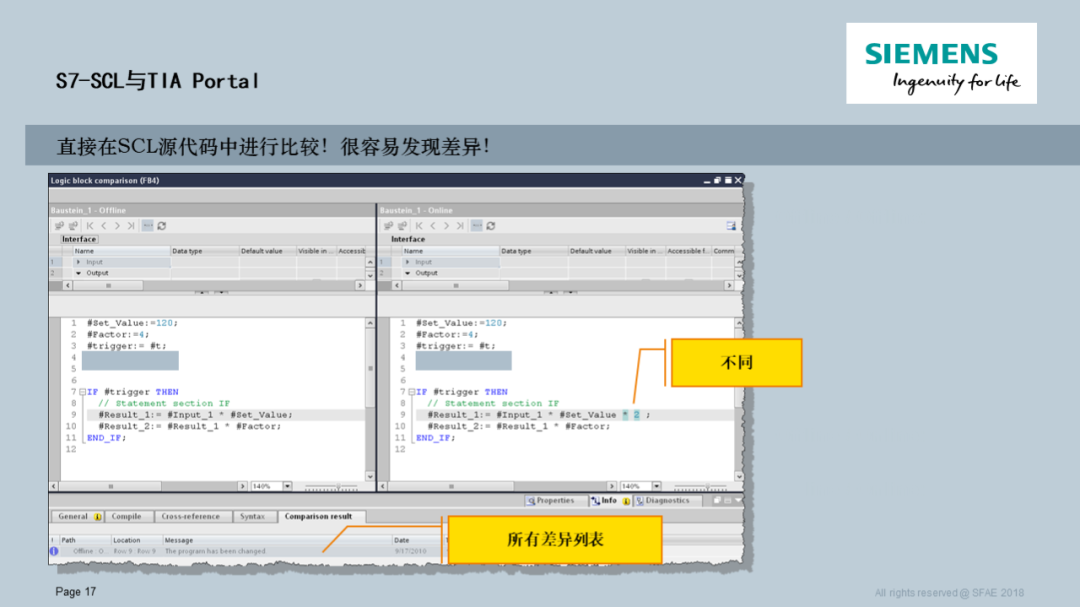Refresh the Online comparison view
Screen dimensions: 1080x607
(491, 226)
